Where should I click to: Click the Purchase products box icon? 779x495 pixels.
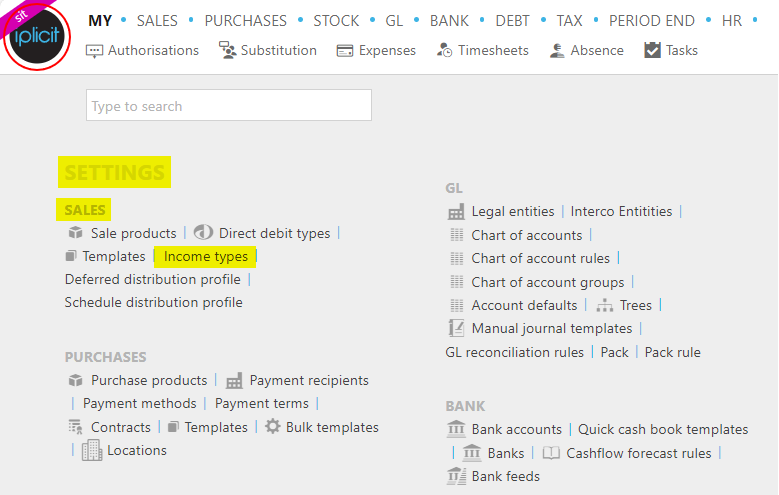click(76, 380)
